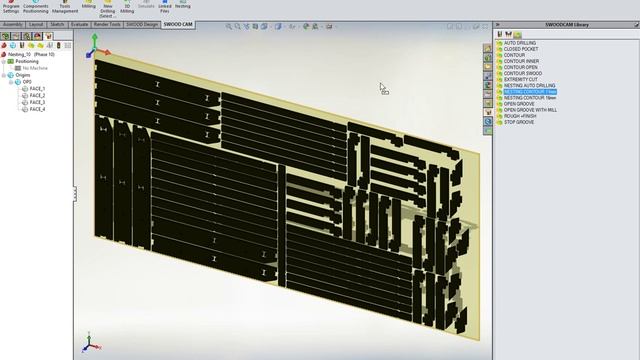Select the CONTOUR library entry
This screenshot has width=640, height=360.
point(514,55)
